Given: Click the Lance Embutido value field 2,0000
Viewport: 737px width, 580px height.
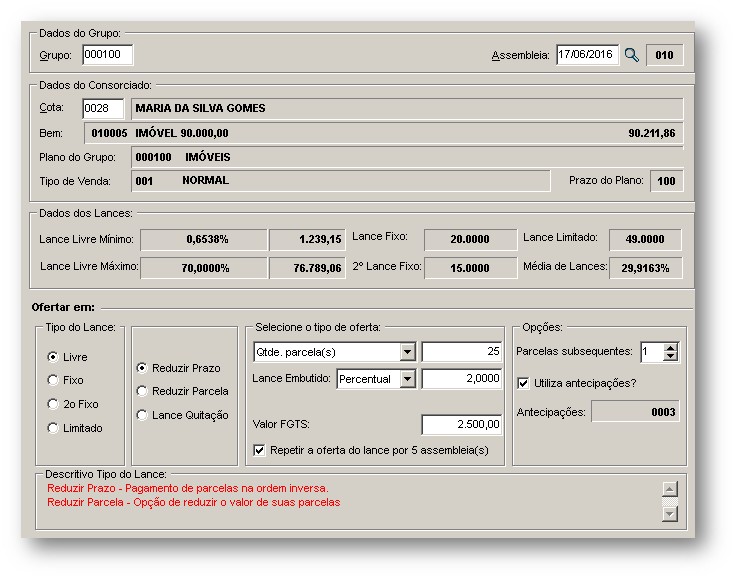Looking at the screenshot, I should [462, 379].
